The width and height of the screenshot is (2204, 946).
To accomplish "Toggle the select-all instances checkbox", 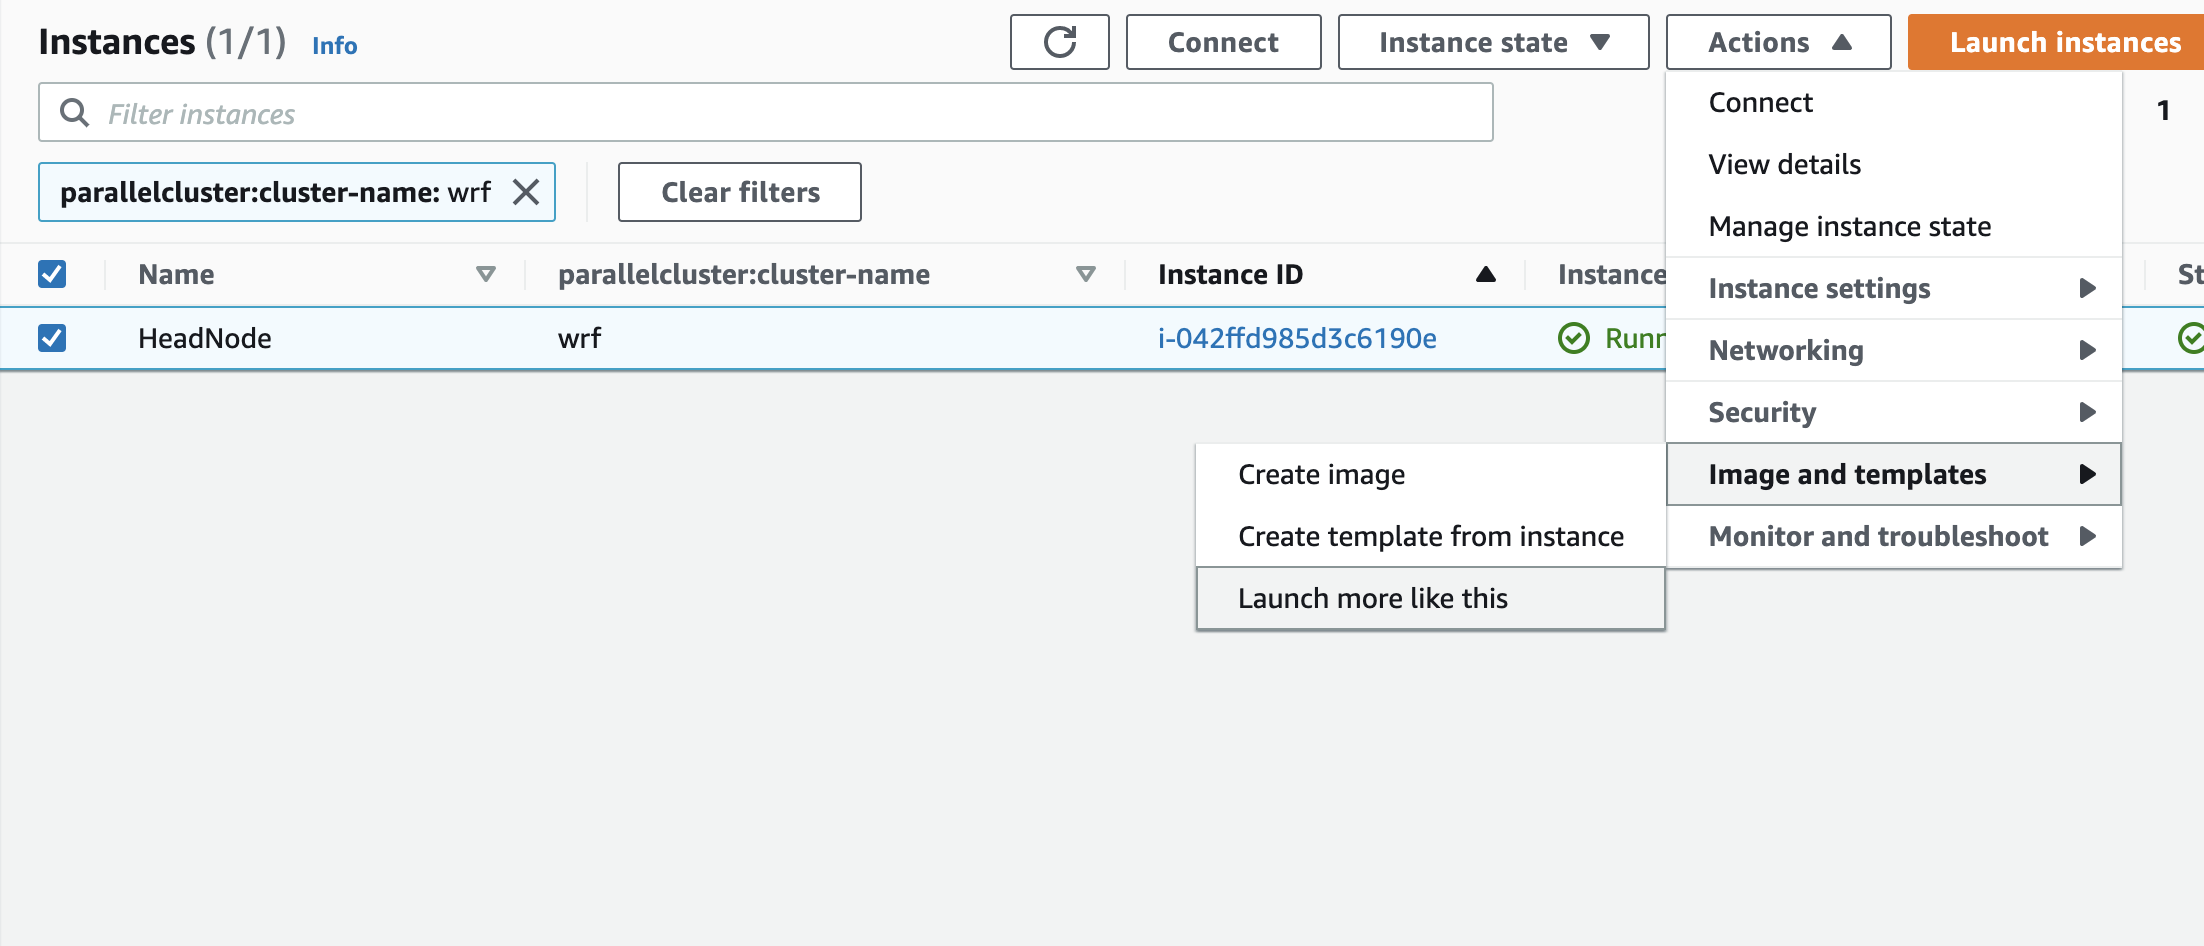I will click(52, 274).
